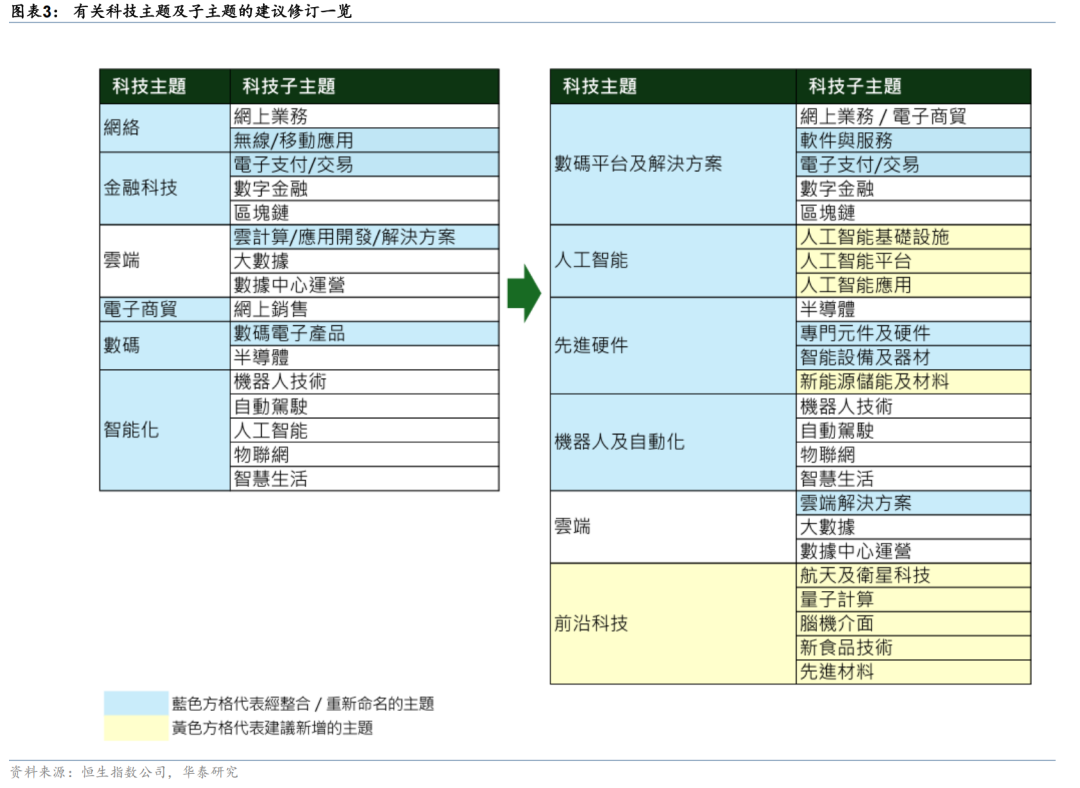Click the chart title '有关科技主题及子主题的建议修订一览'

(x=212, y=11)
